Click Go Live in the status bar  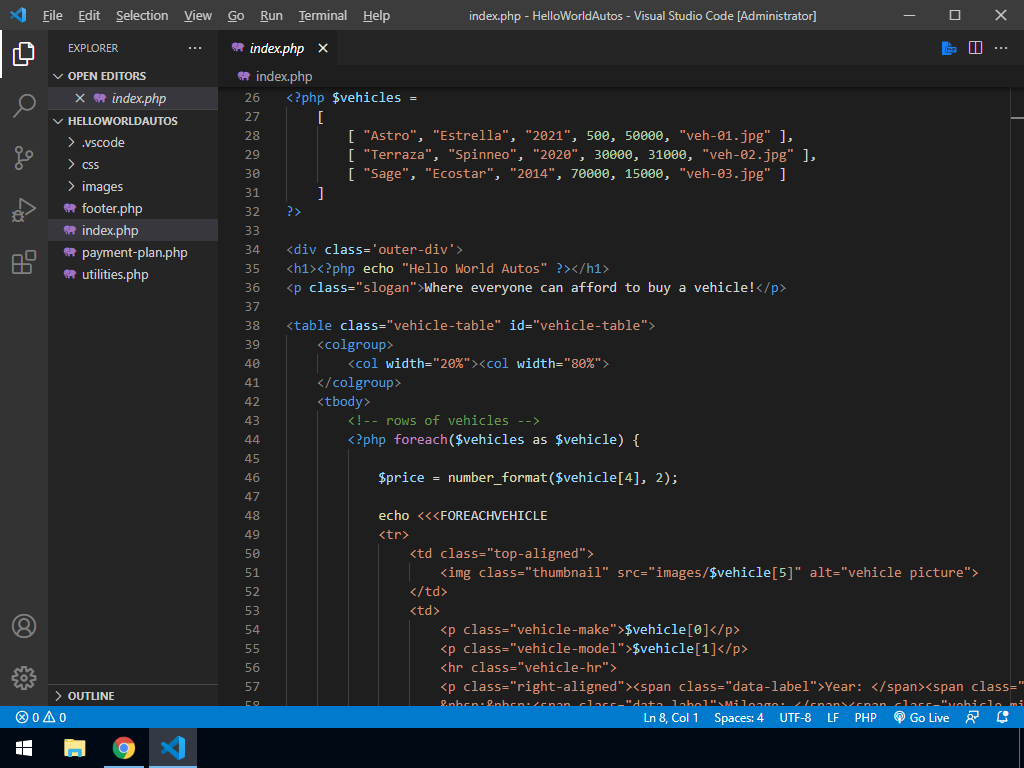point(921,717)
